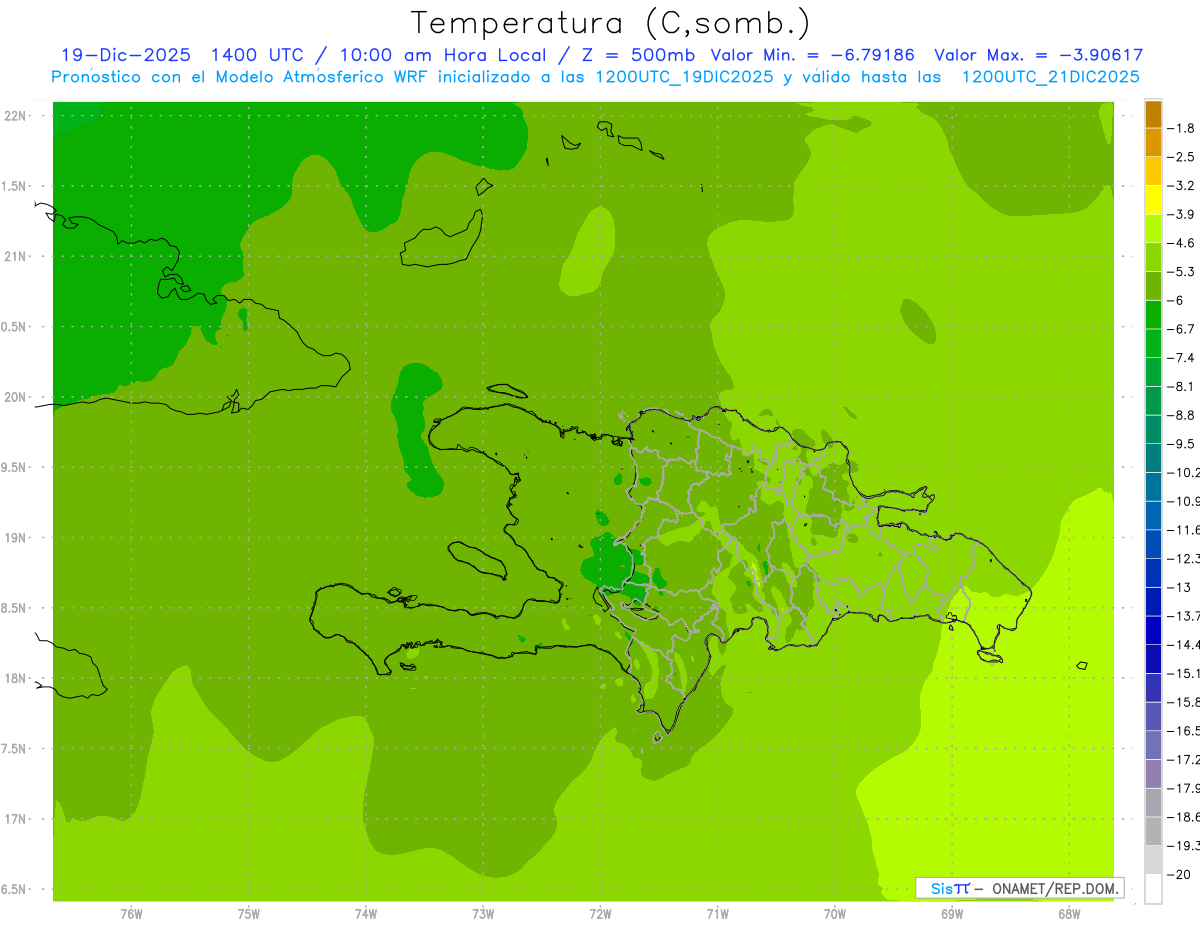Click the -1.8 colorbar value label
1200x927 pixels.
(x=1182, y=128)
